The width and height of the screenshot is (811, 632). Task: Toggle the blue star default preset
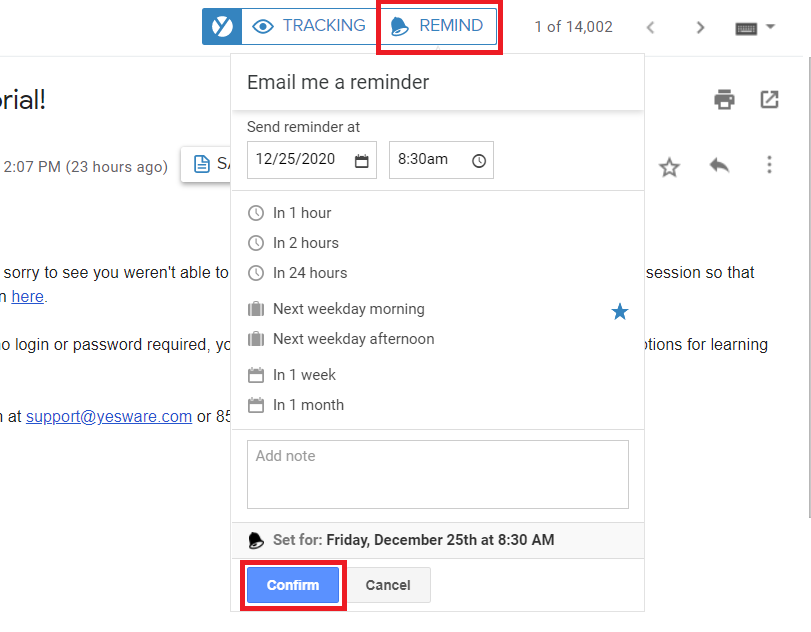click(620, 312)
